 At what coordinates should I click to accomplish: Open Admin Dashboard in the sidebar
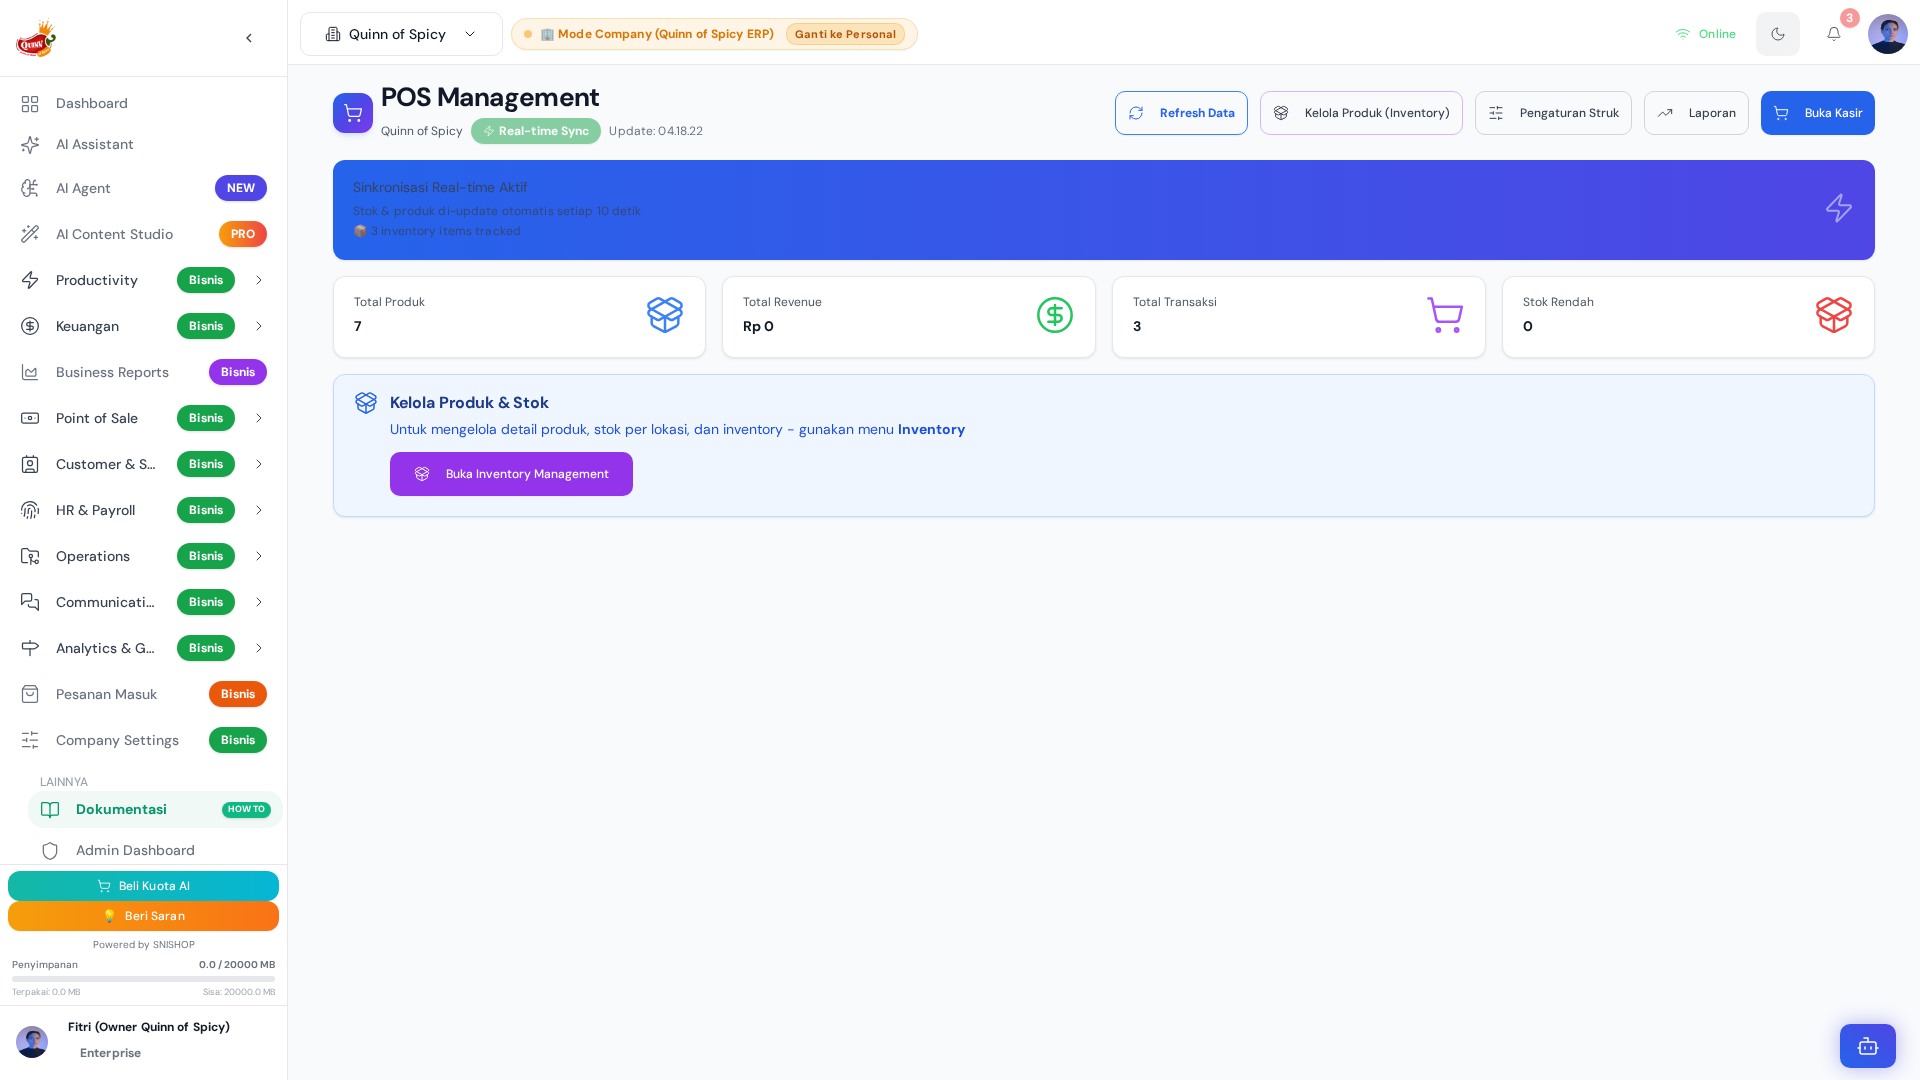click(155, 850)
